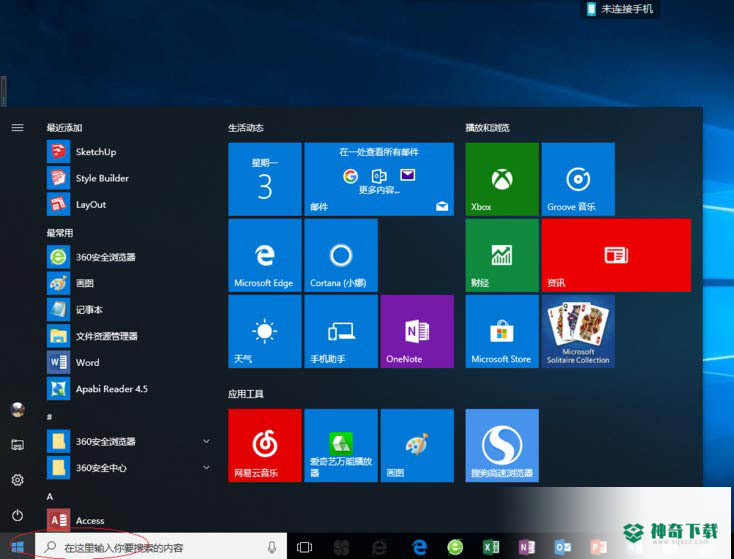Screen dimensions: 734x559
Task: Expand the 360安全中心 folder chevron
Action: (206, 467)
